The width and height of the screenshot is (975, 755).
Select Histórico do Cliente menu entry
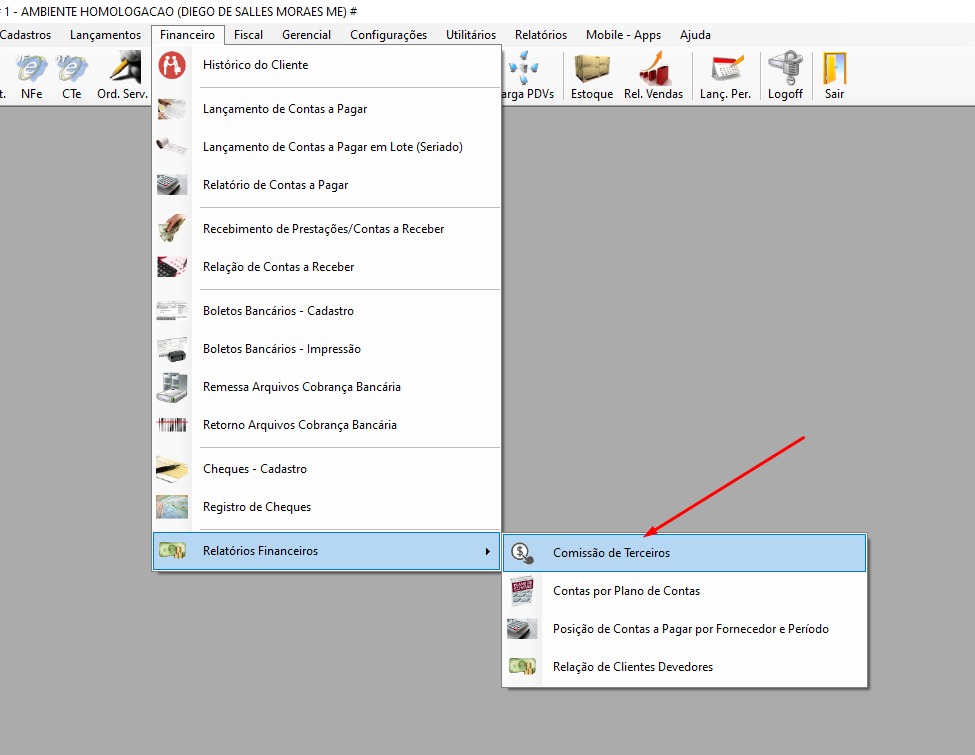click(326, 65)
